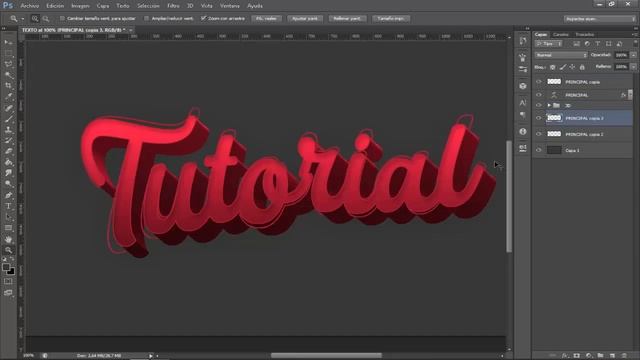Image resolution: width=640 pixels, height=360 pixels.
Task: Uncheck Zoom con arrastre checkbox
Action: 203,18
